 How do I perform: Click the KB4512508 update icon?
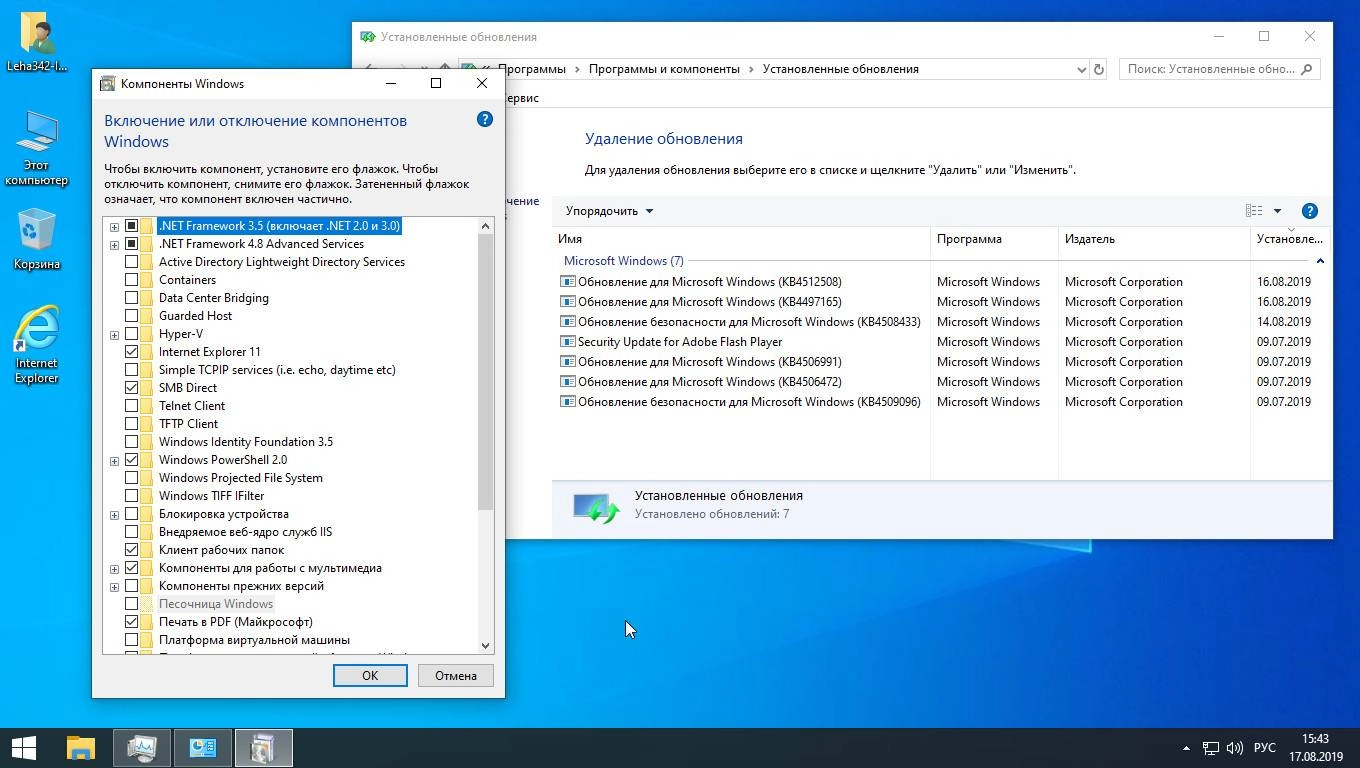point(568,282)
